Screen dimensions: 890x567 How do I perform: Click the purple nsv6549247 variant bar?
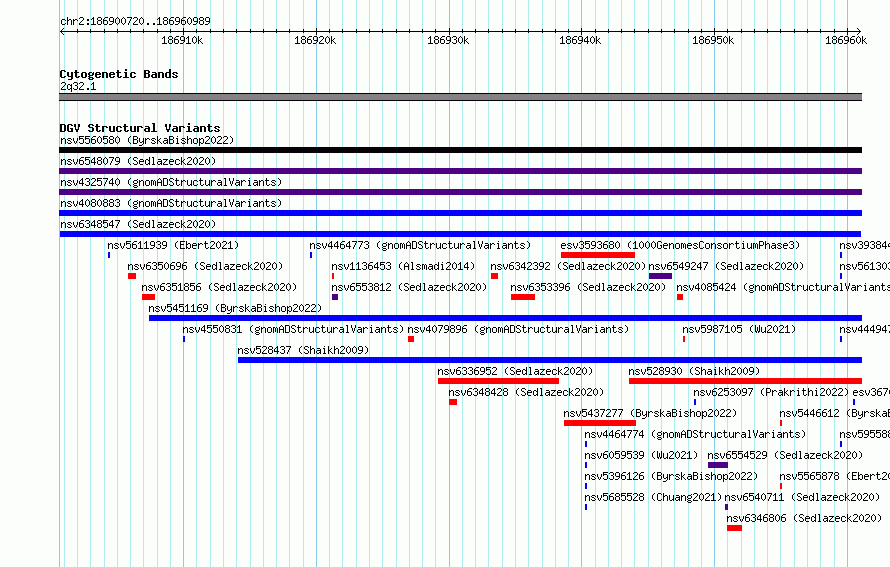pos(660,276)
